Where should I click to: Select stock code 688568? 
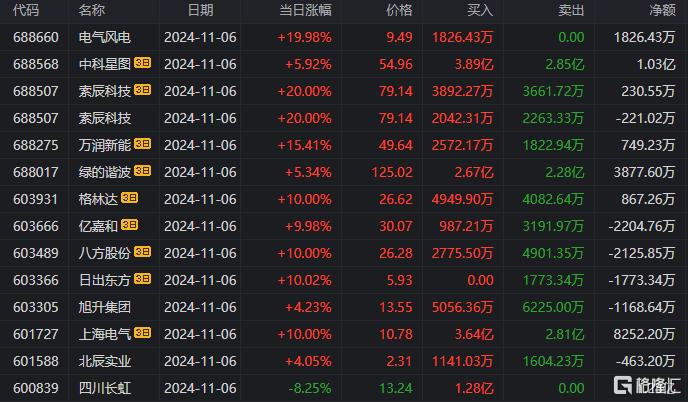point(36,65)
